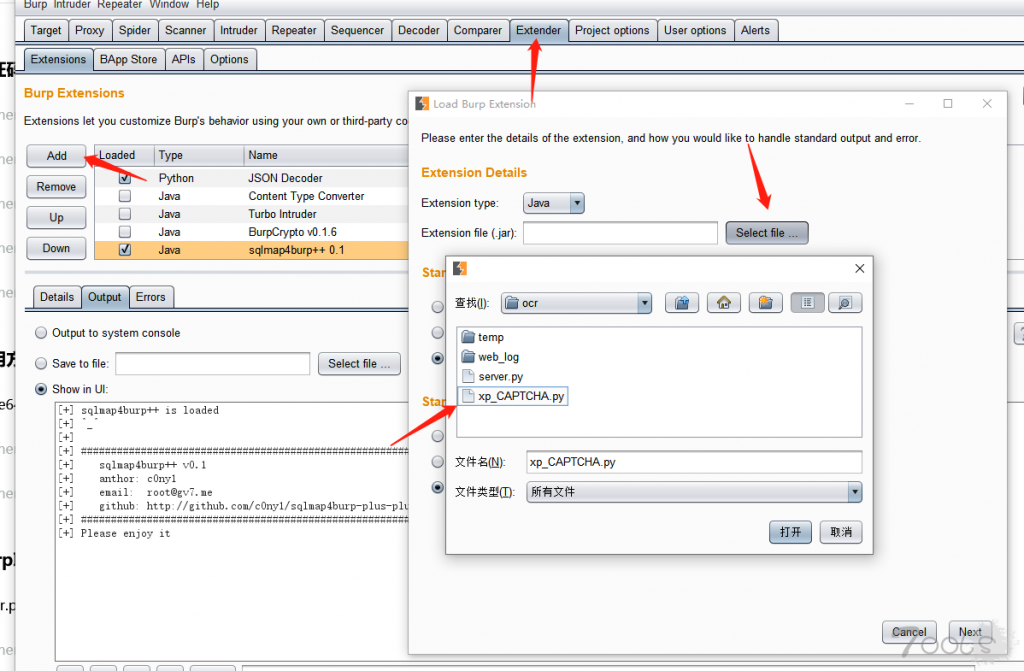The height and width of the screenshot is (671, 1024).
Task: Move extension Down in the list
Action: click(x=56, y=248)
